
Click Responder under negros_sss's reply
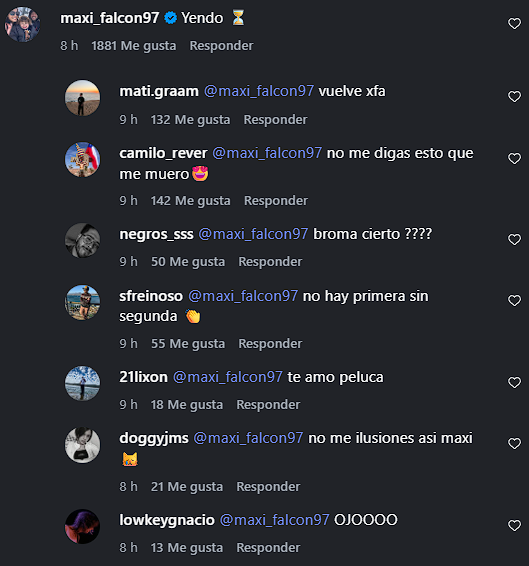tap(270, 262)
